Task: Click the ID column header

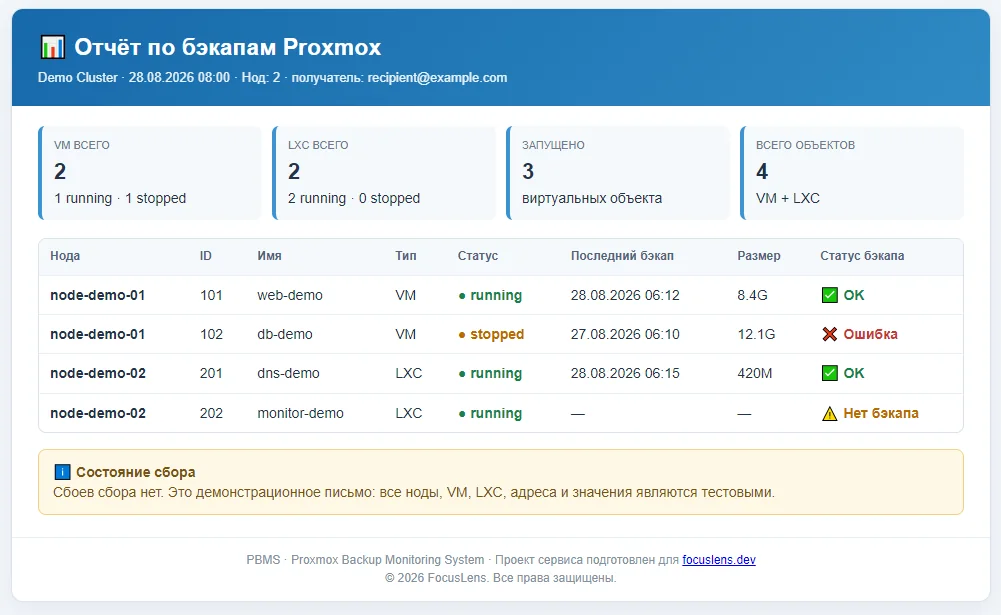Action: (206, 255)
